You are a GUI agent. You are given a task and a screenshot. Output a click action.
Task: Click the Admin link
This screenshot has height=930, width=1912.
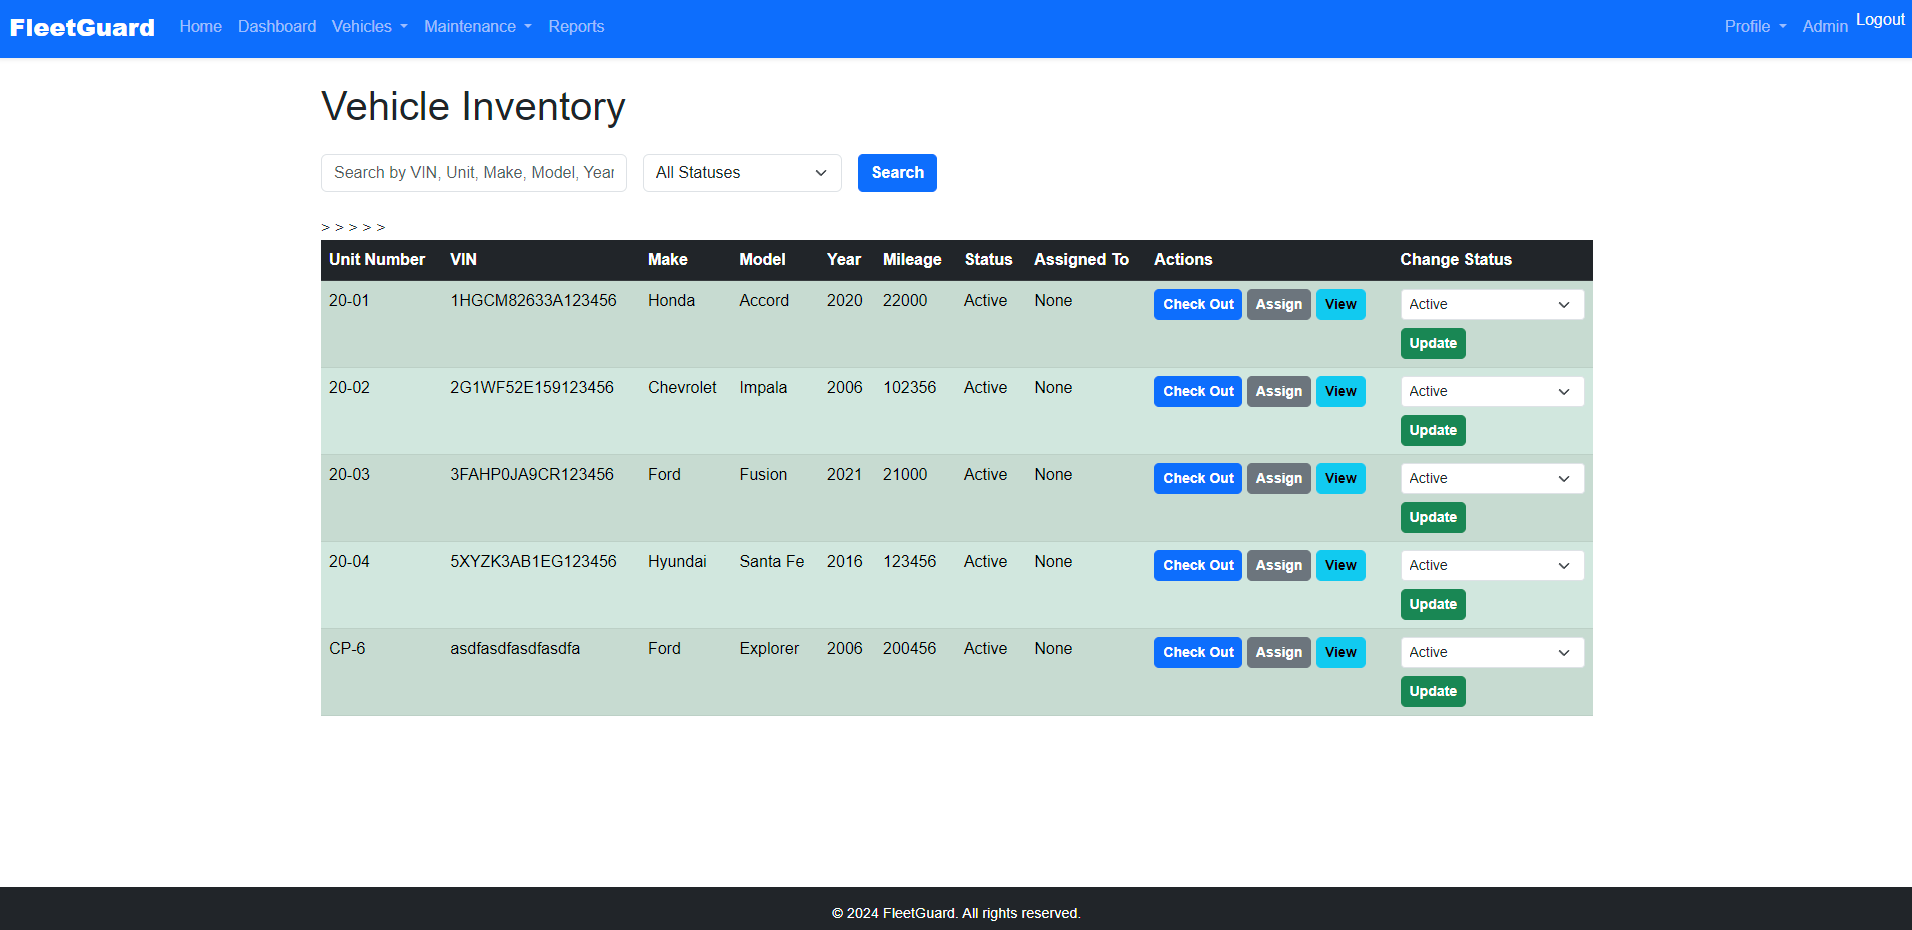pos(1824,27)
